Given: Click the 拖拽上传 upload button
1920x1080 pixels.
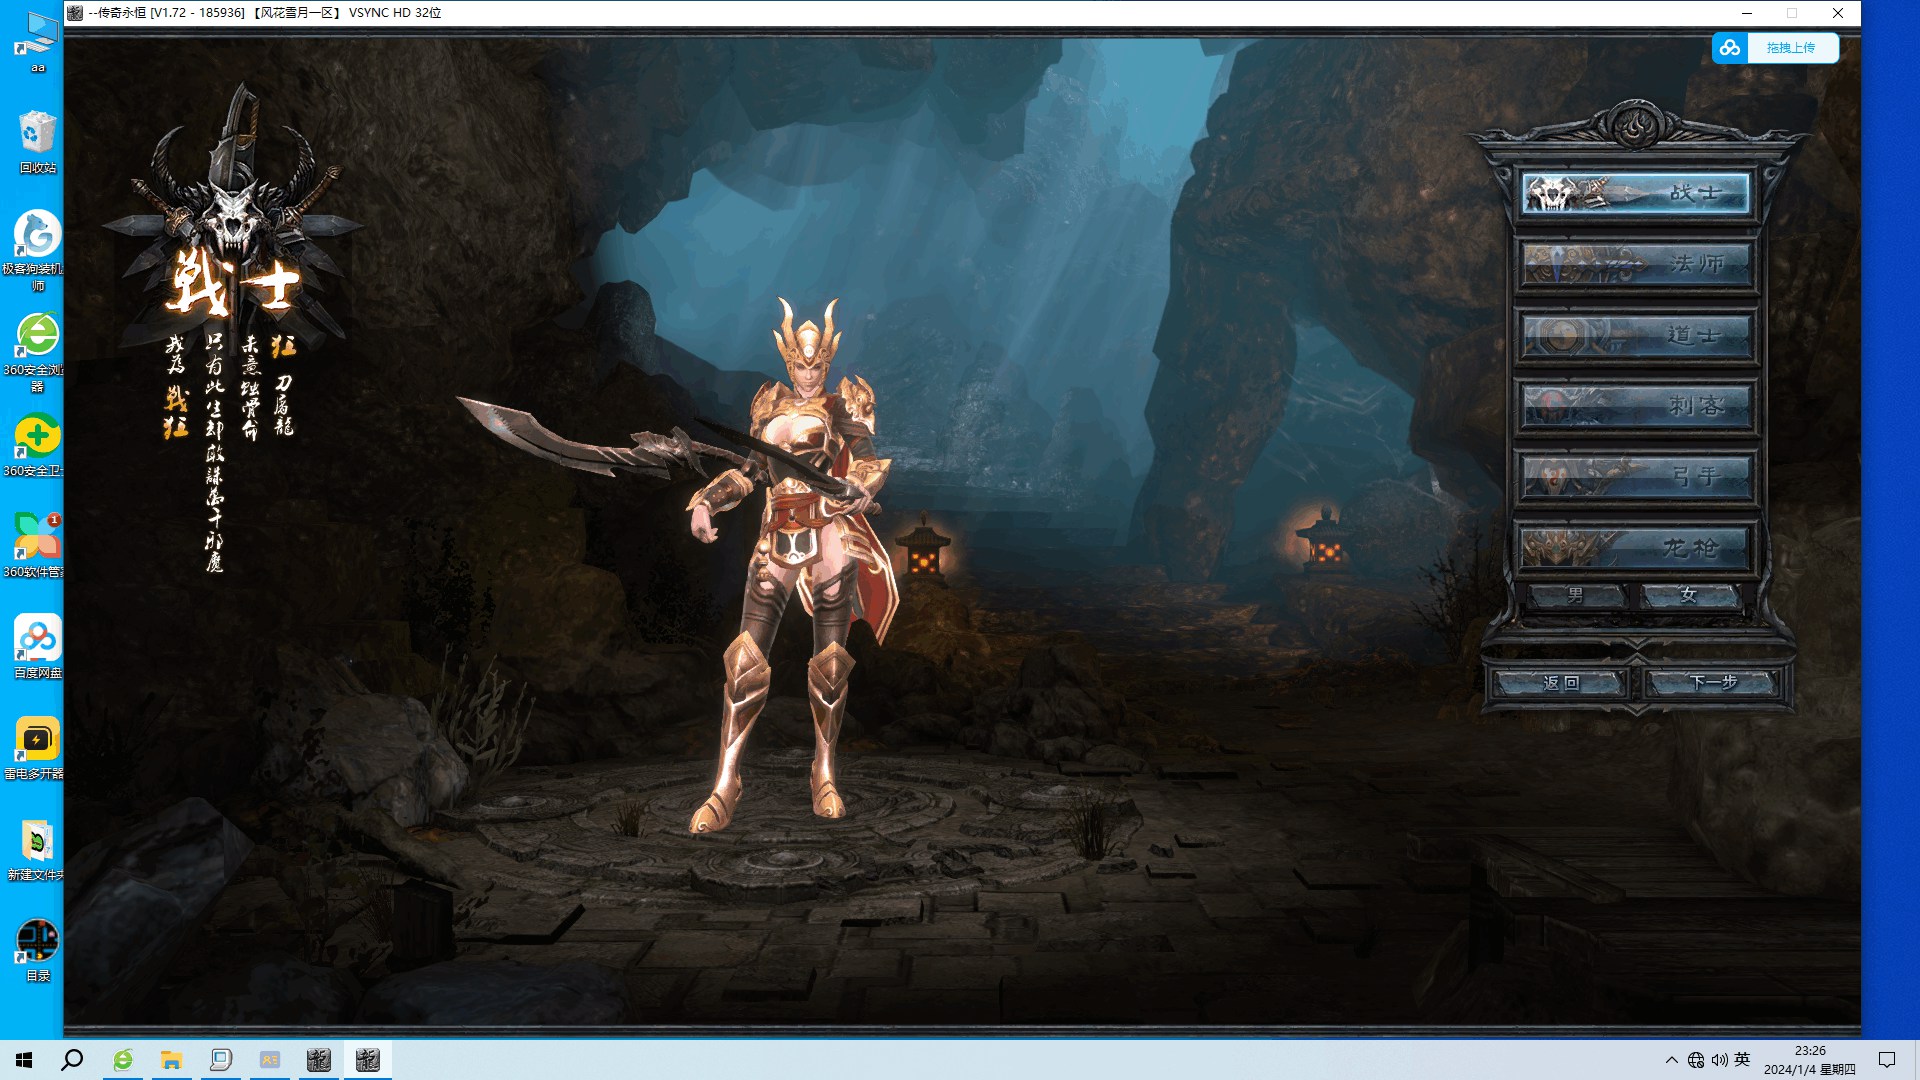Looking at the screenshot, I should (x=1791, y=48).
